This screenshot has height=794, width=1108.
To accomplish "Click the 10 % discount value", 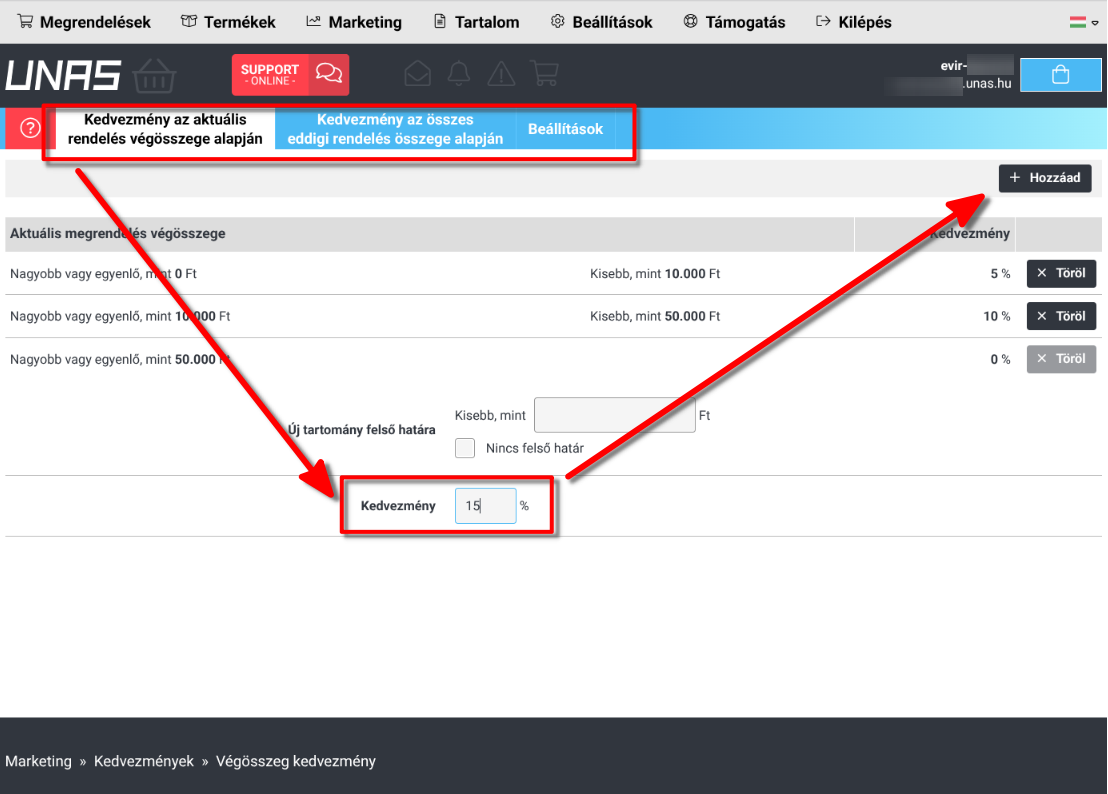I will [x=996, y=316].
